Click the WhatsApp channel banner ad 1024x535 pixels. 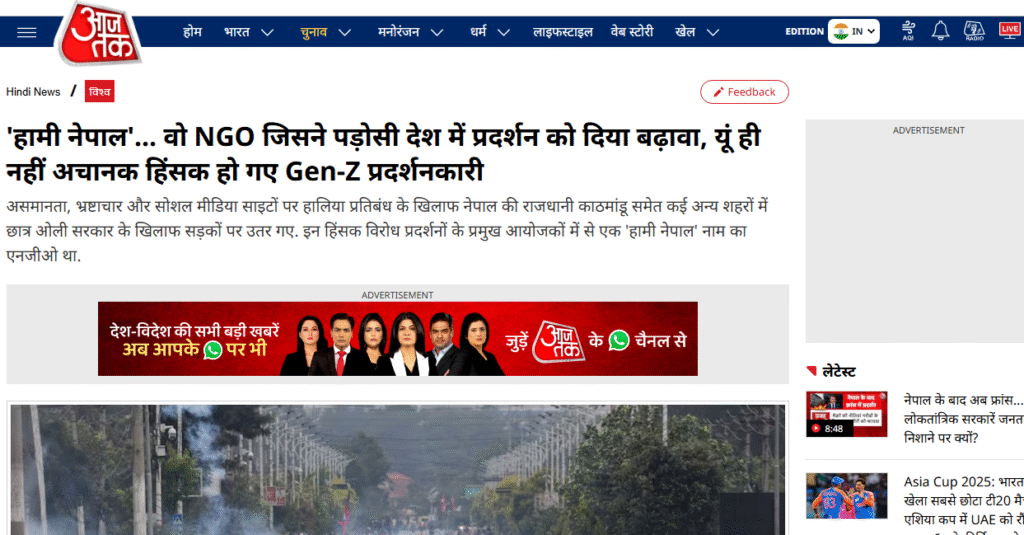tap(397, 339)
